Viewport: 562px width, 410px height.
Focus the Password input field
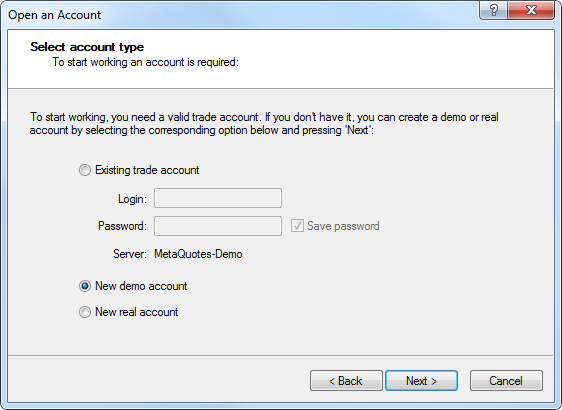218,226
